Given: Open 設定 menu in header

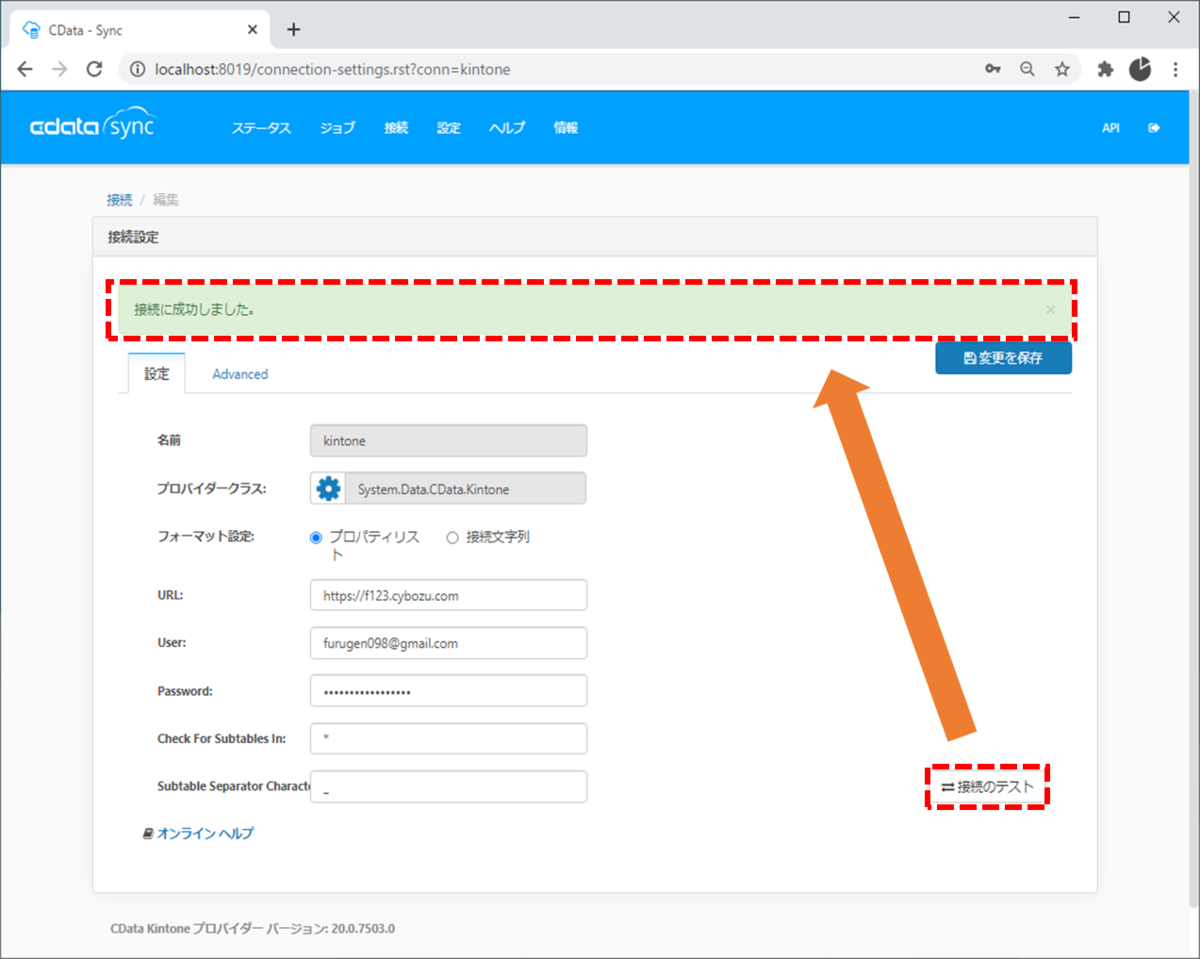Looking at the screenshot, I should (449, 128).
